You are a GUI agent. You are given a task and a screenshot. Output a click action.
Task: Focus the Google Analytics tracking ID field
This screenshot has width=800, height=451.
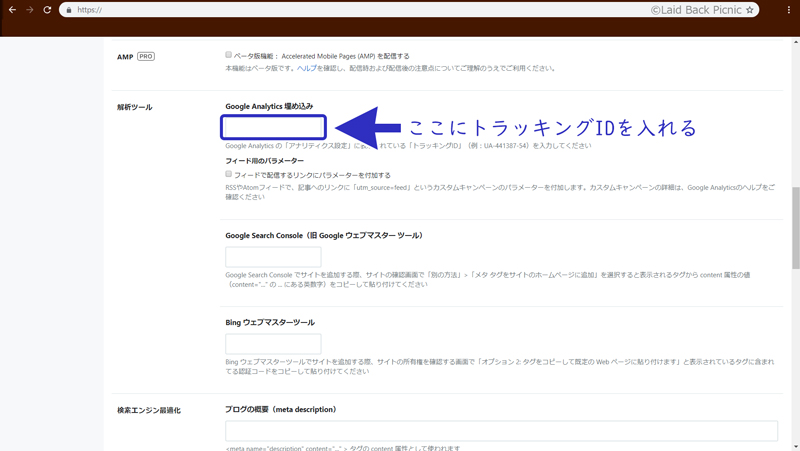coord(273,127)
